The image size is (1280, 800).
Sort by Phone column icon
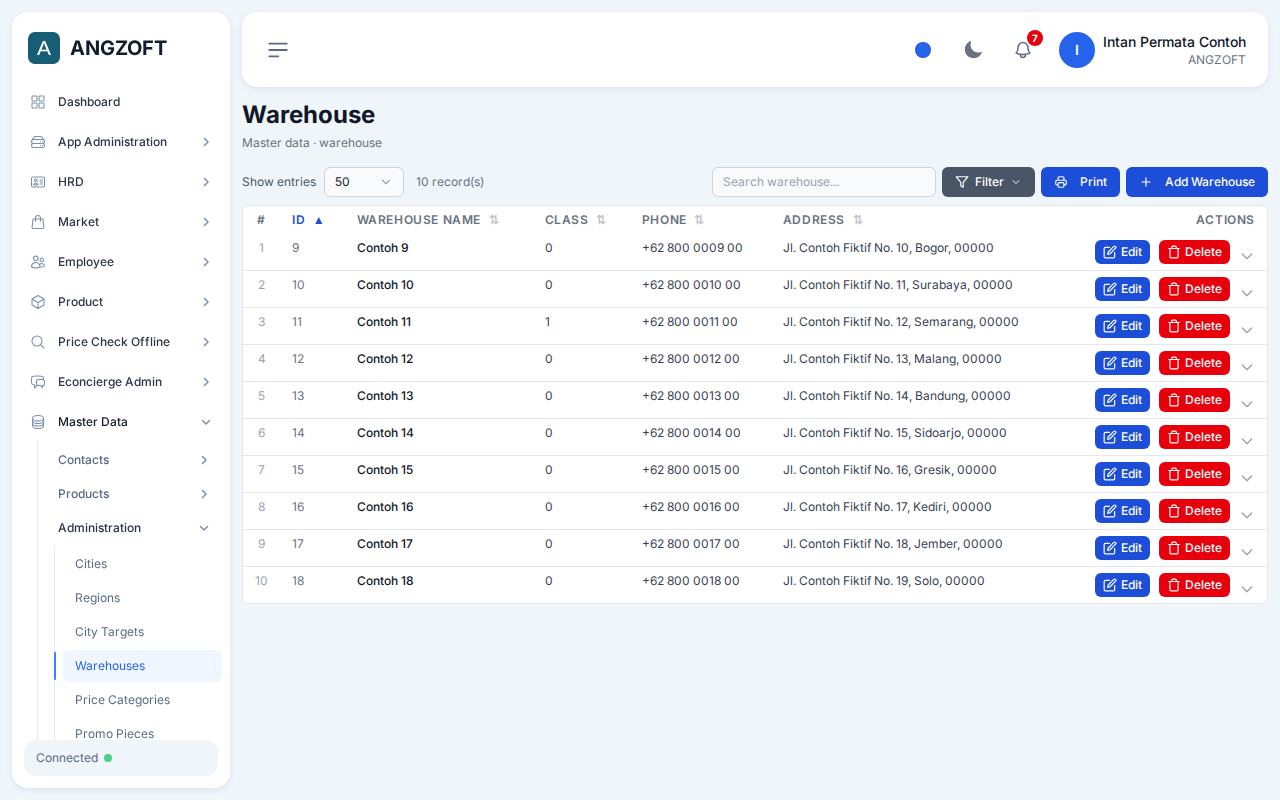[x=699, y=220]
